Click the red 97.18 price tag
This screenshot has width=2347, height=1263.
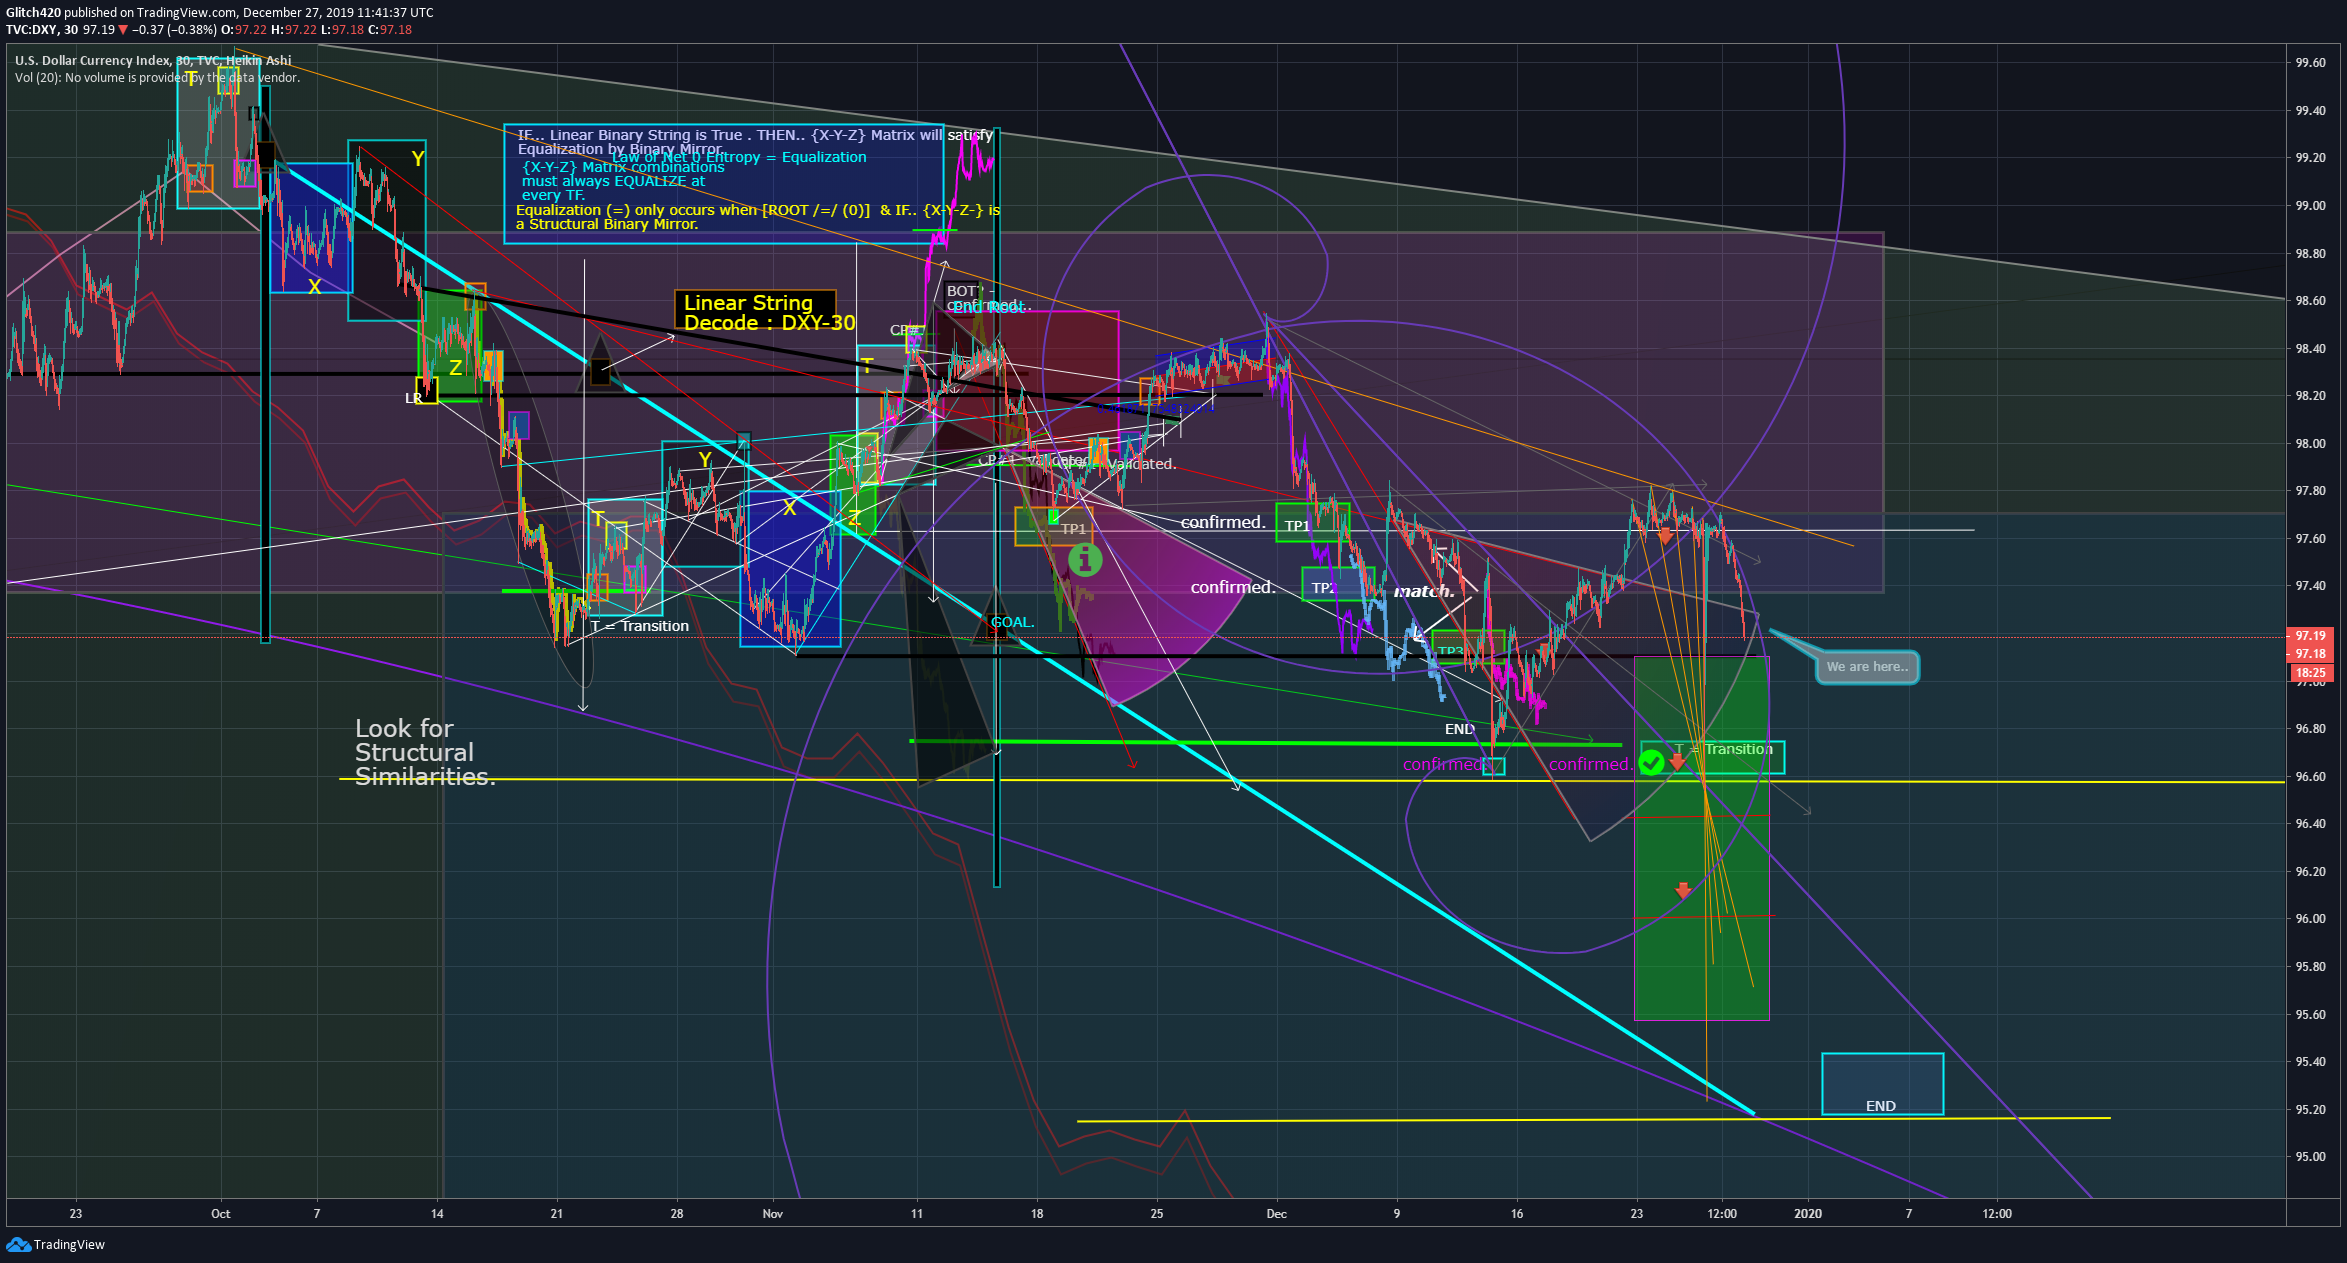2310,654
